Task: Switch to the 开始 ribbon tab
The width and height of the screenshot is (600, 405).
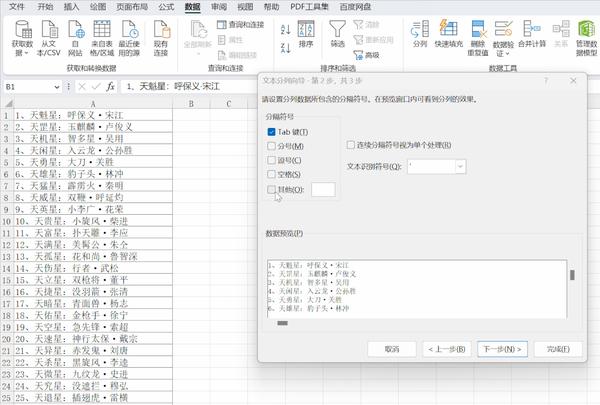Action: 45,7
